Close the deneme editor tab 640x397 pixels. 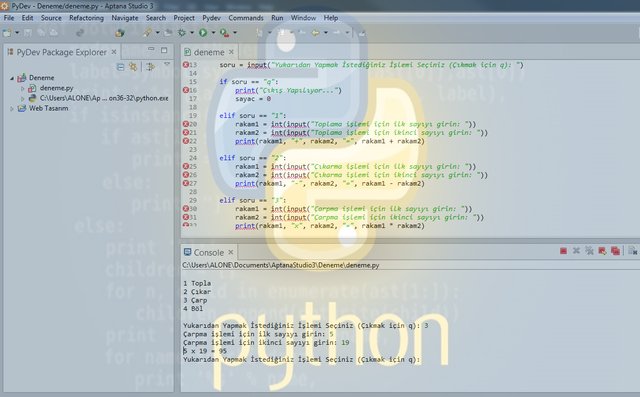(x=231, y=52)
